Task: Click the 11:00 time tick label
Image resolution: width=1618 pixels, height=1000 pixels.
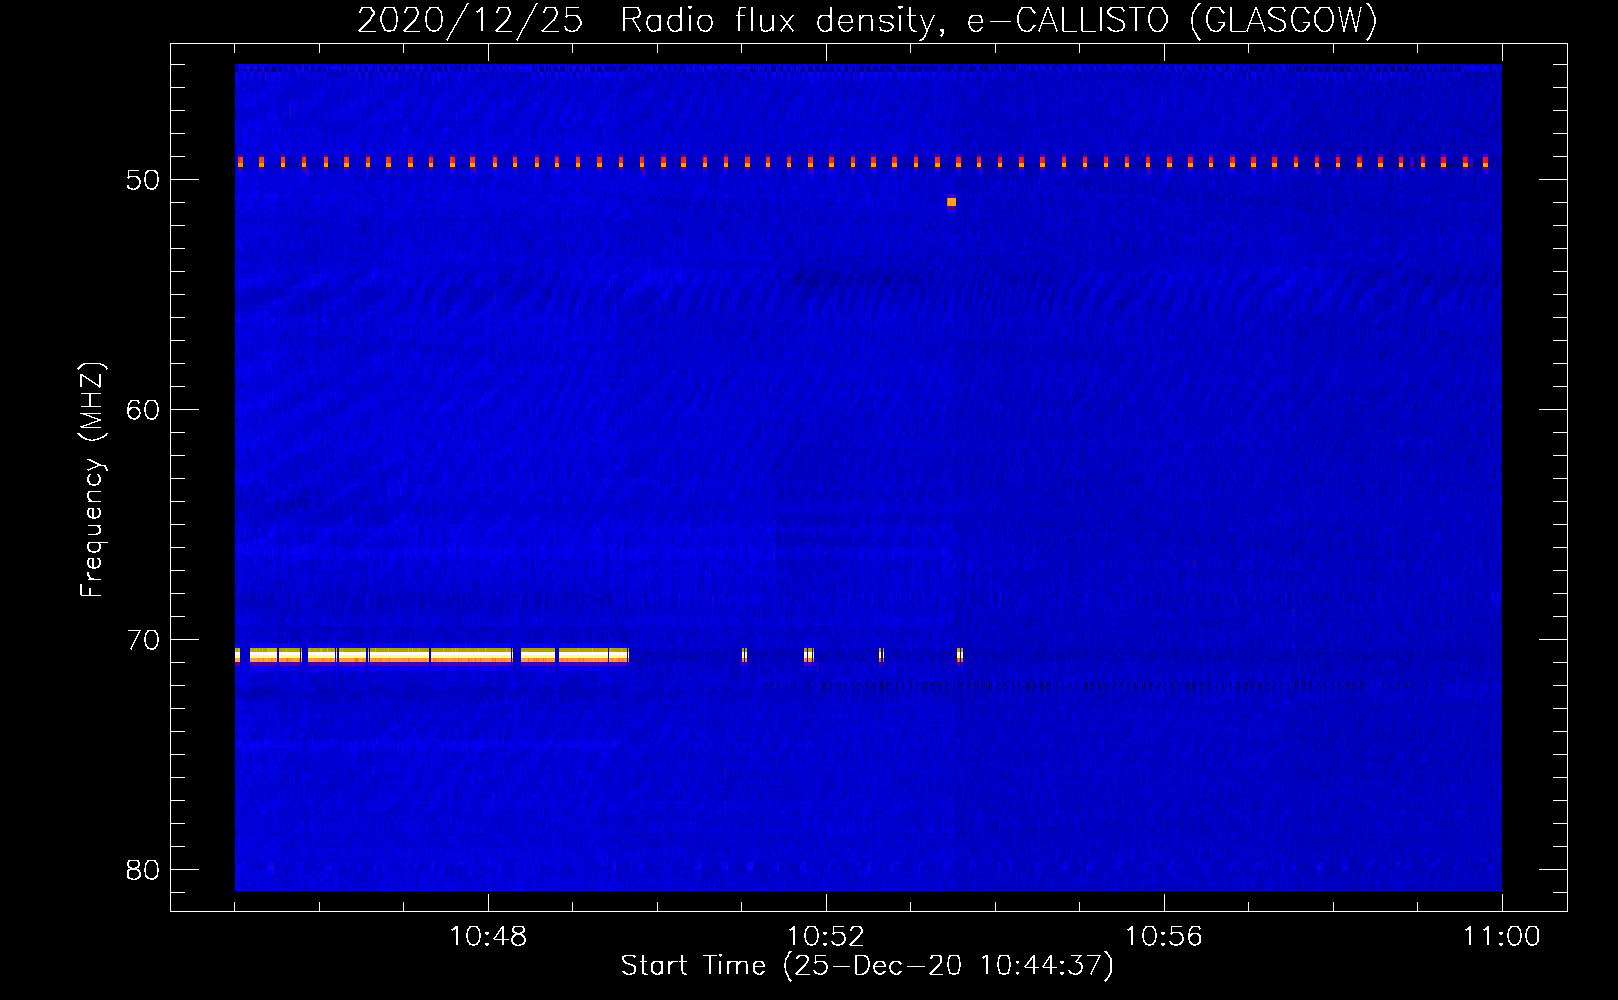Action: (1501, 937)
